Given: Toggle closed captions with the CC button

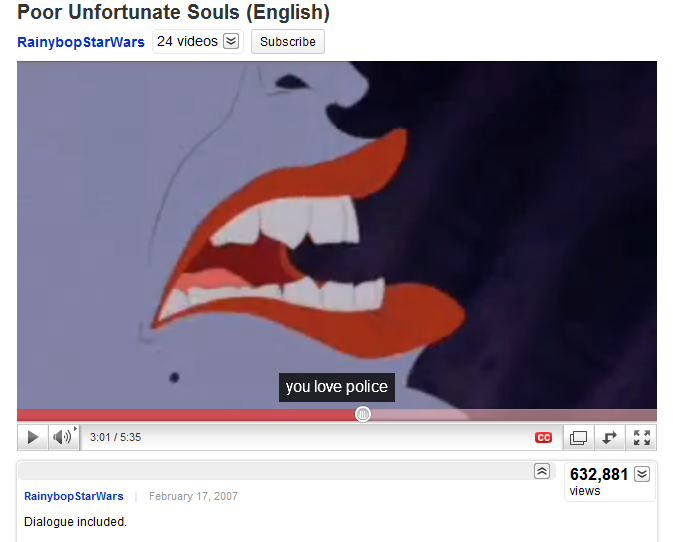Looking at the screenshot, I should point(543,437).
